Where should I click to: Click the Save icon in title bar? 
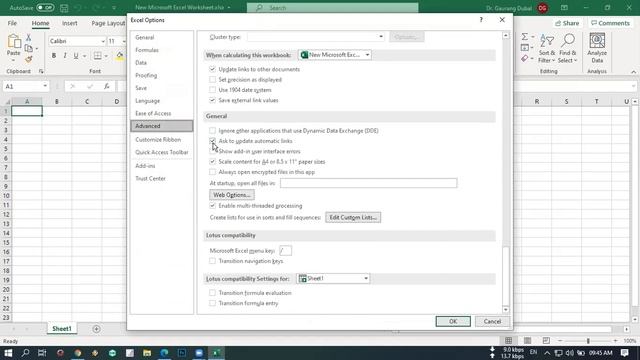[64, 8]
